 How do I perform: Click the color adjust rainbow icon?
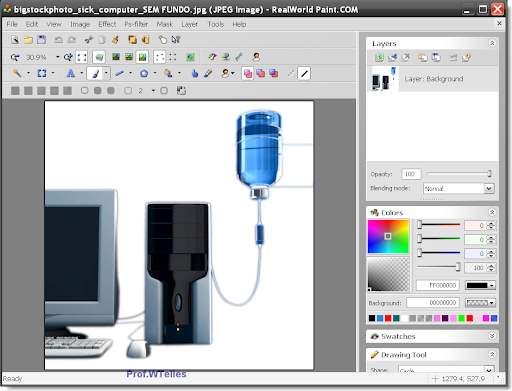pyautogui.click(x=212, y=57)
